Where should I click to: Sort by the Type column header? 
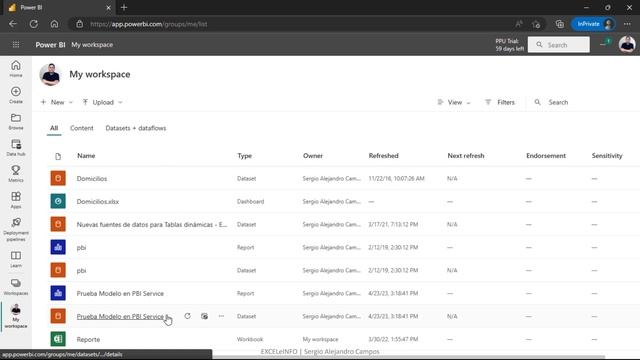244,156
